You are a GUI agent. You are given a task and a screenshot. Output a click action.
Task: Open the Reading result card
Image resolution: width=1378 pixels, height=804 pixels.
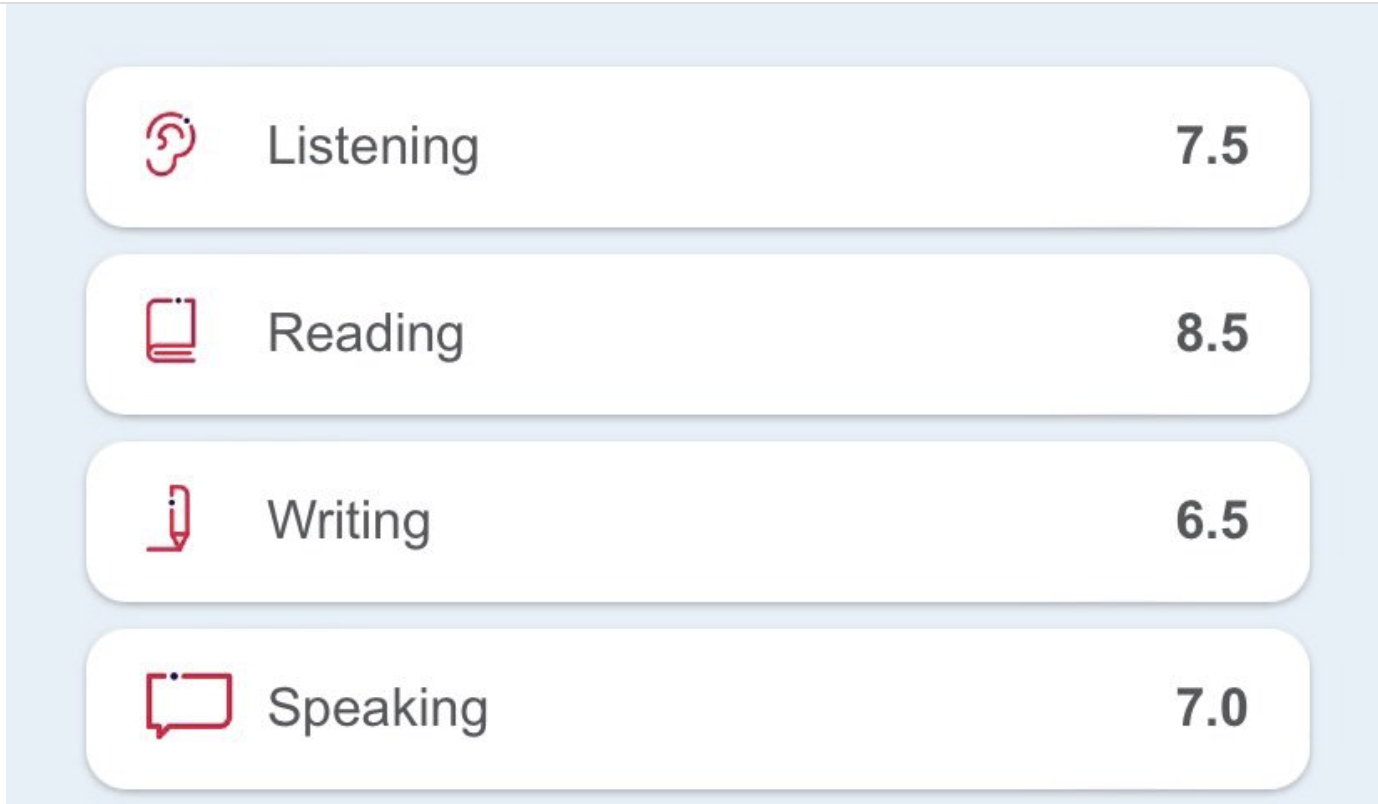(697, 334)
